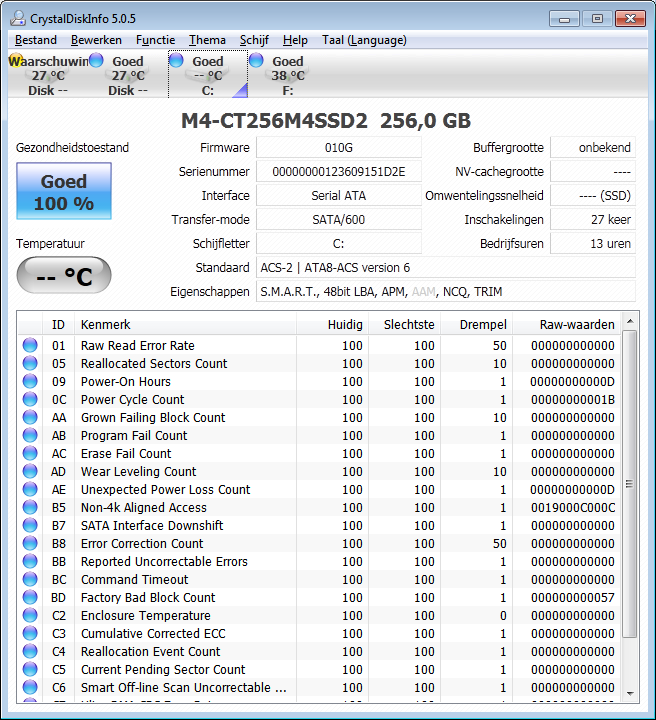Select the F: drive status icon

coord(257,61)
